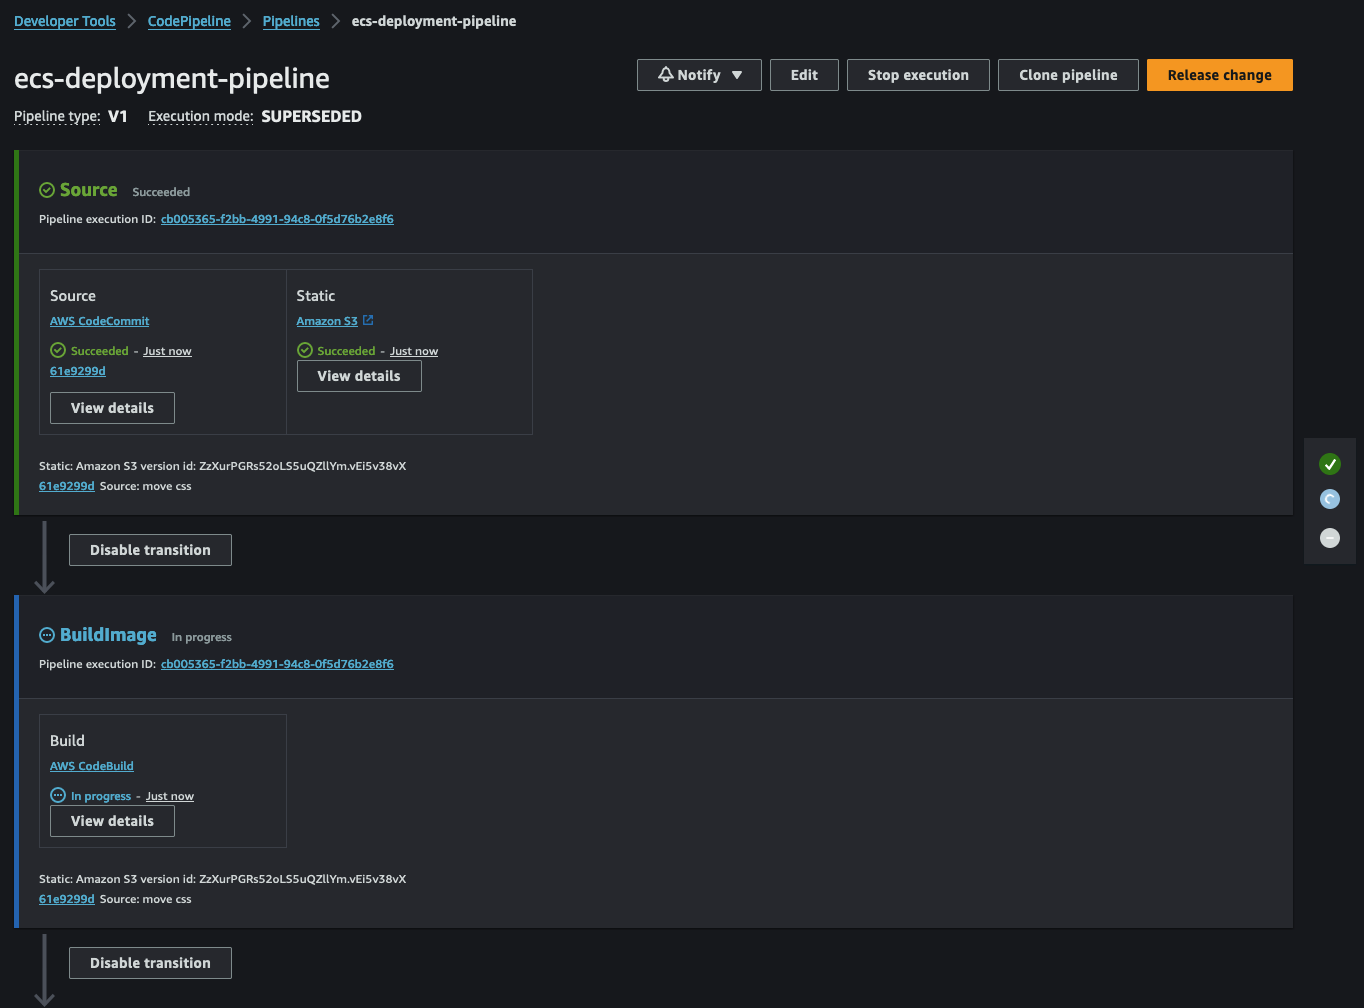Disable transition between Source and BuildImage
The width and height of the screenshot is (1364, 1008).
(150, 550)
